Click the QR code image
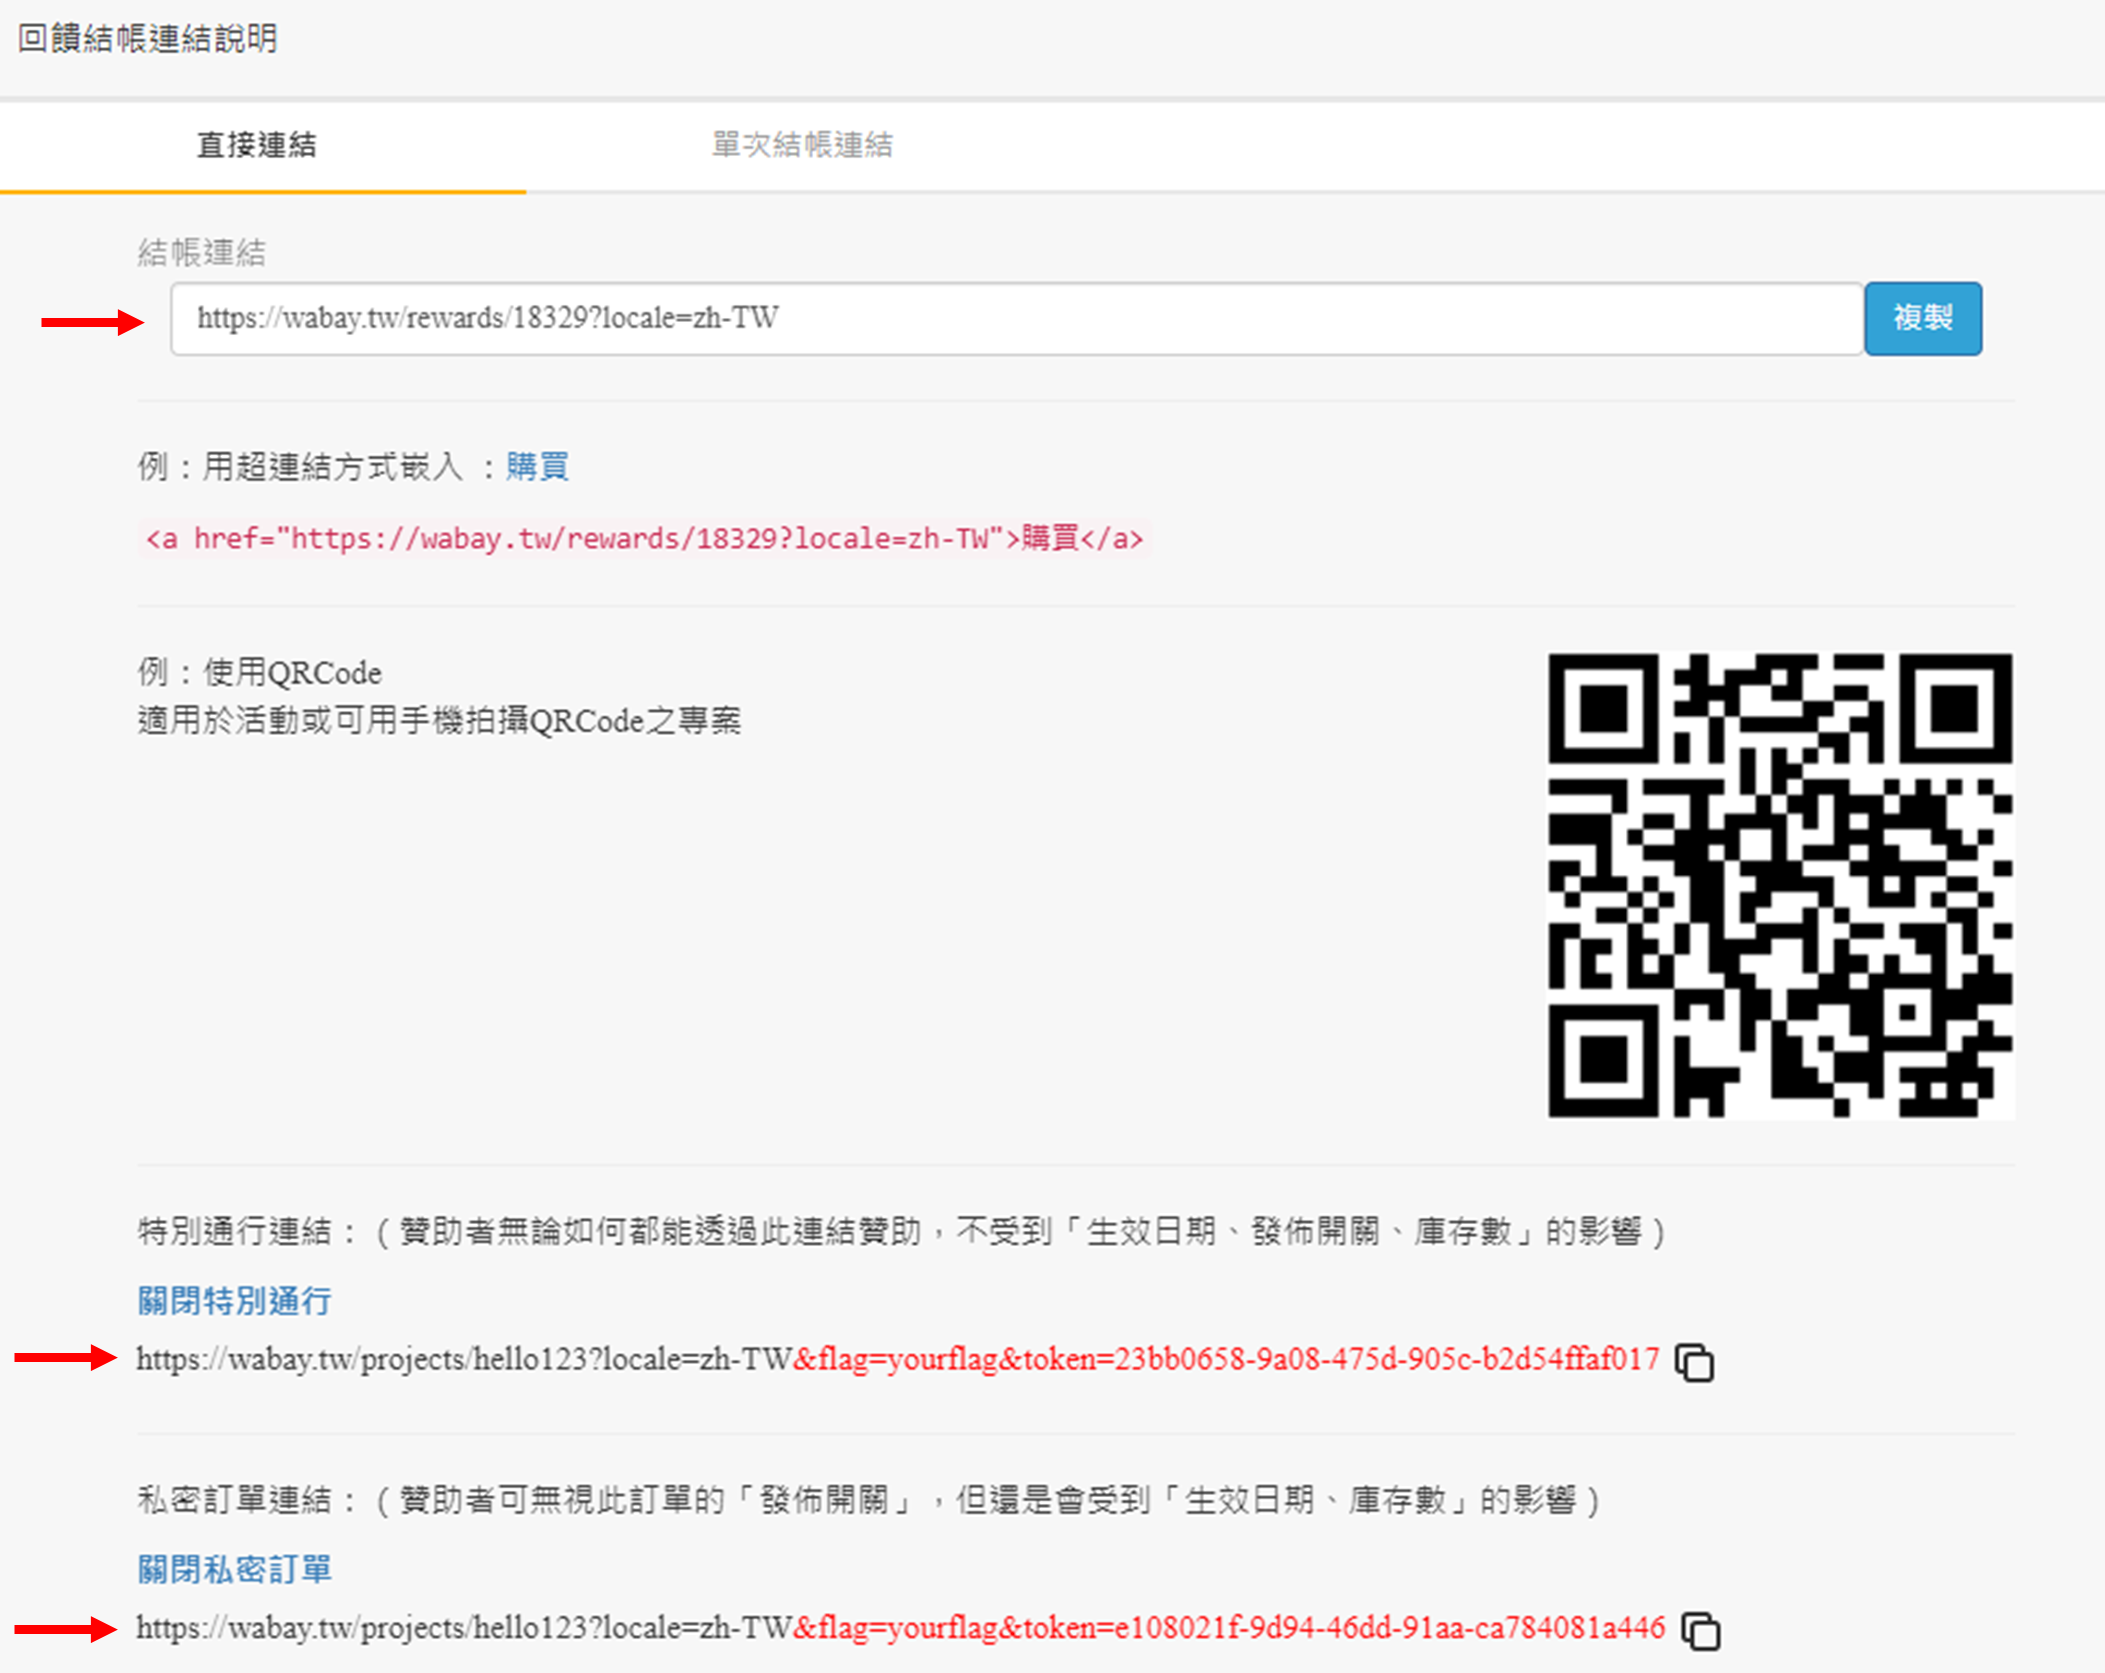The width and height of the screenshot is (2105, 1673). pos(1780,885)
